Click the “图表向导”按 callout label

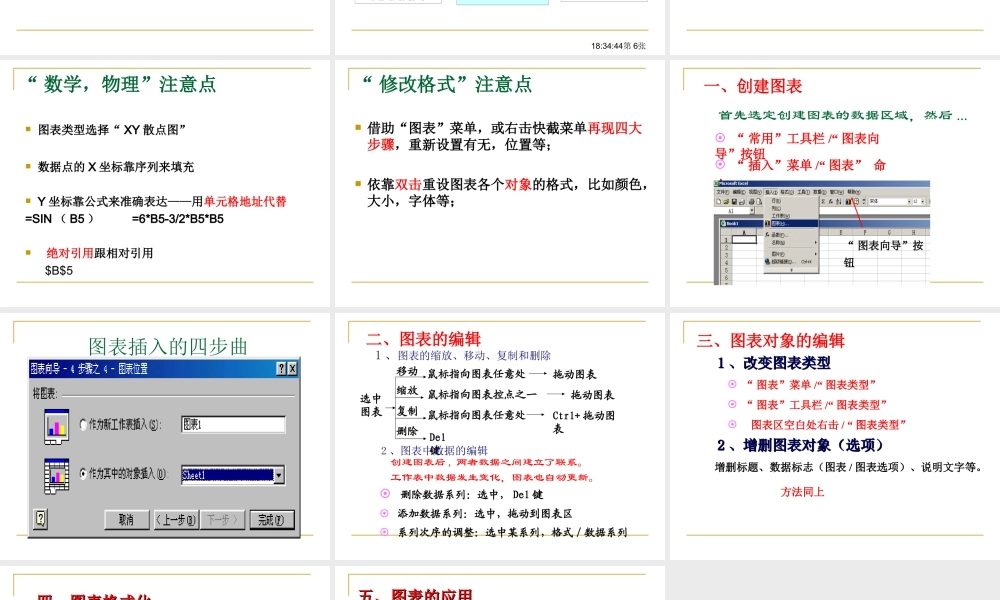885,245
